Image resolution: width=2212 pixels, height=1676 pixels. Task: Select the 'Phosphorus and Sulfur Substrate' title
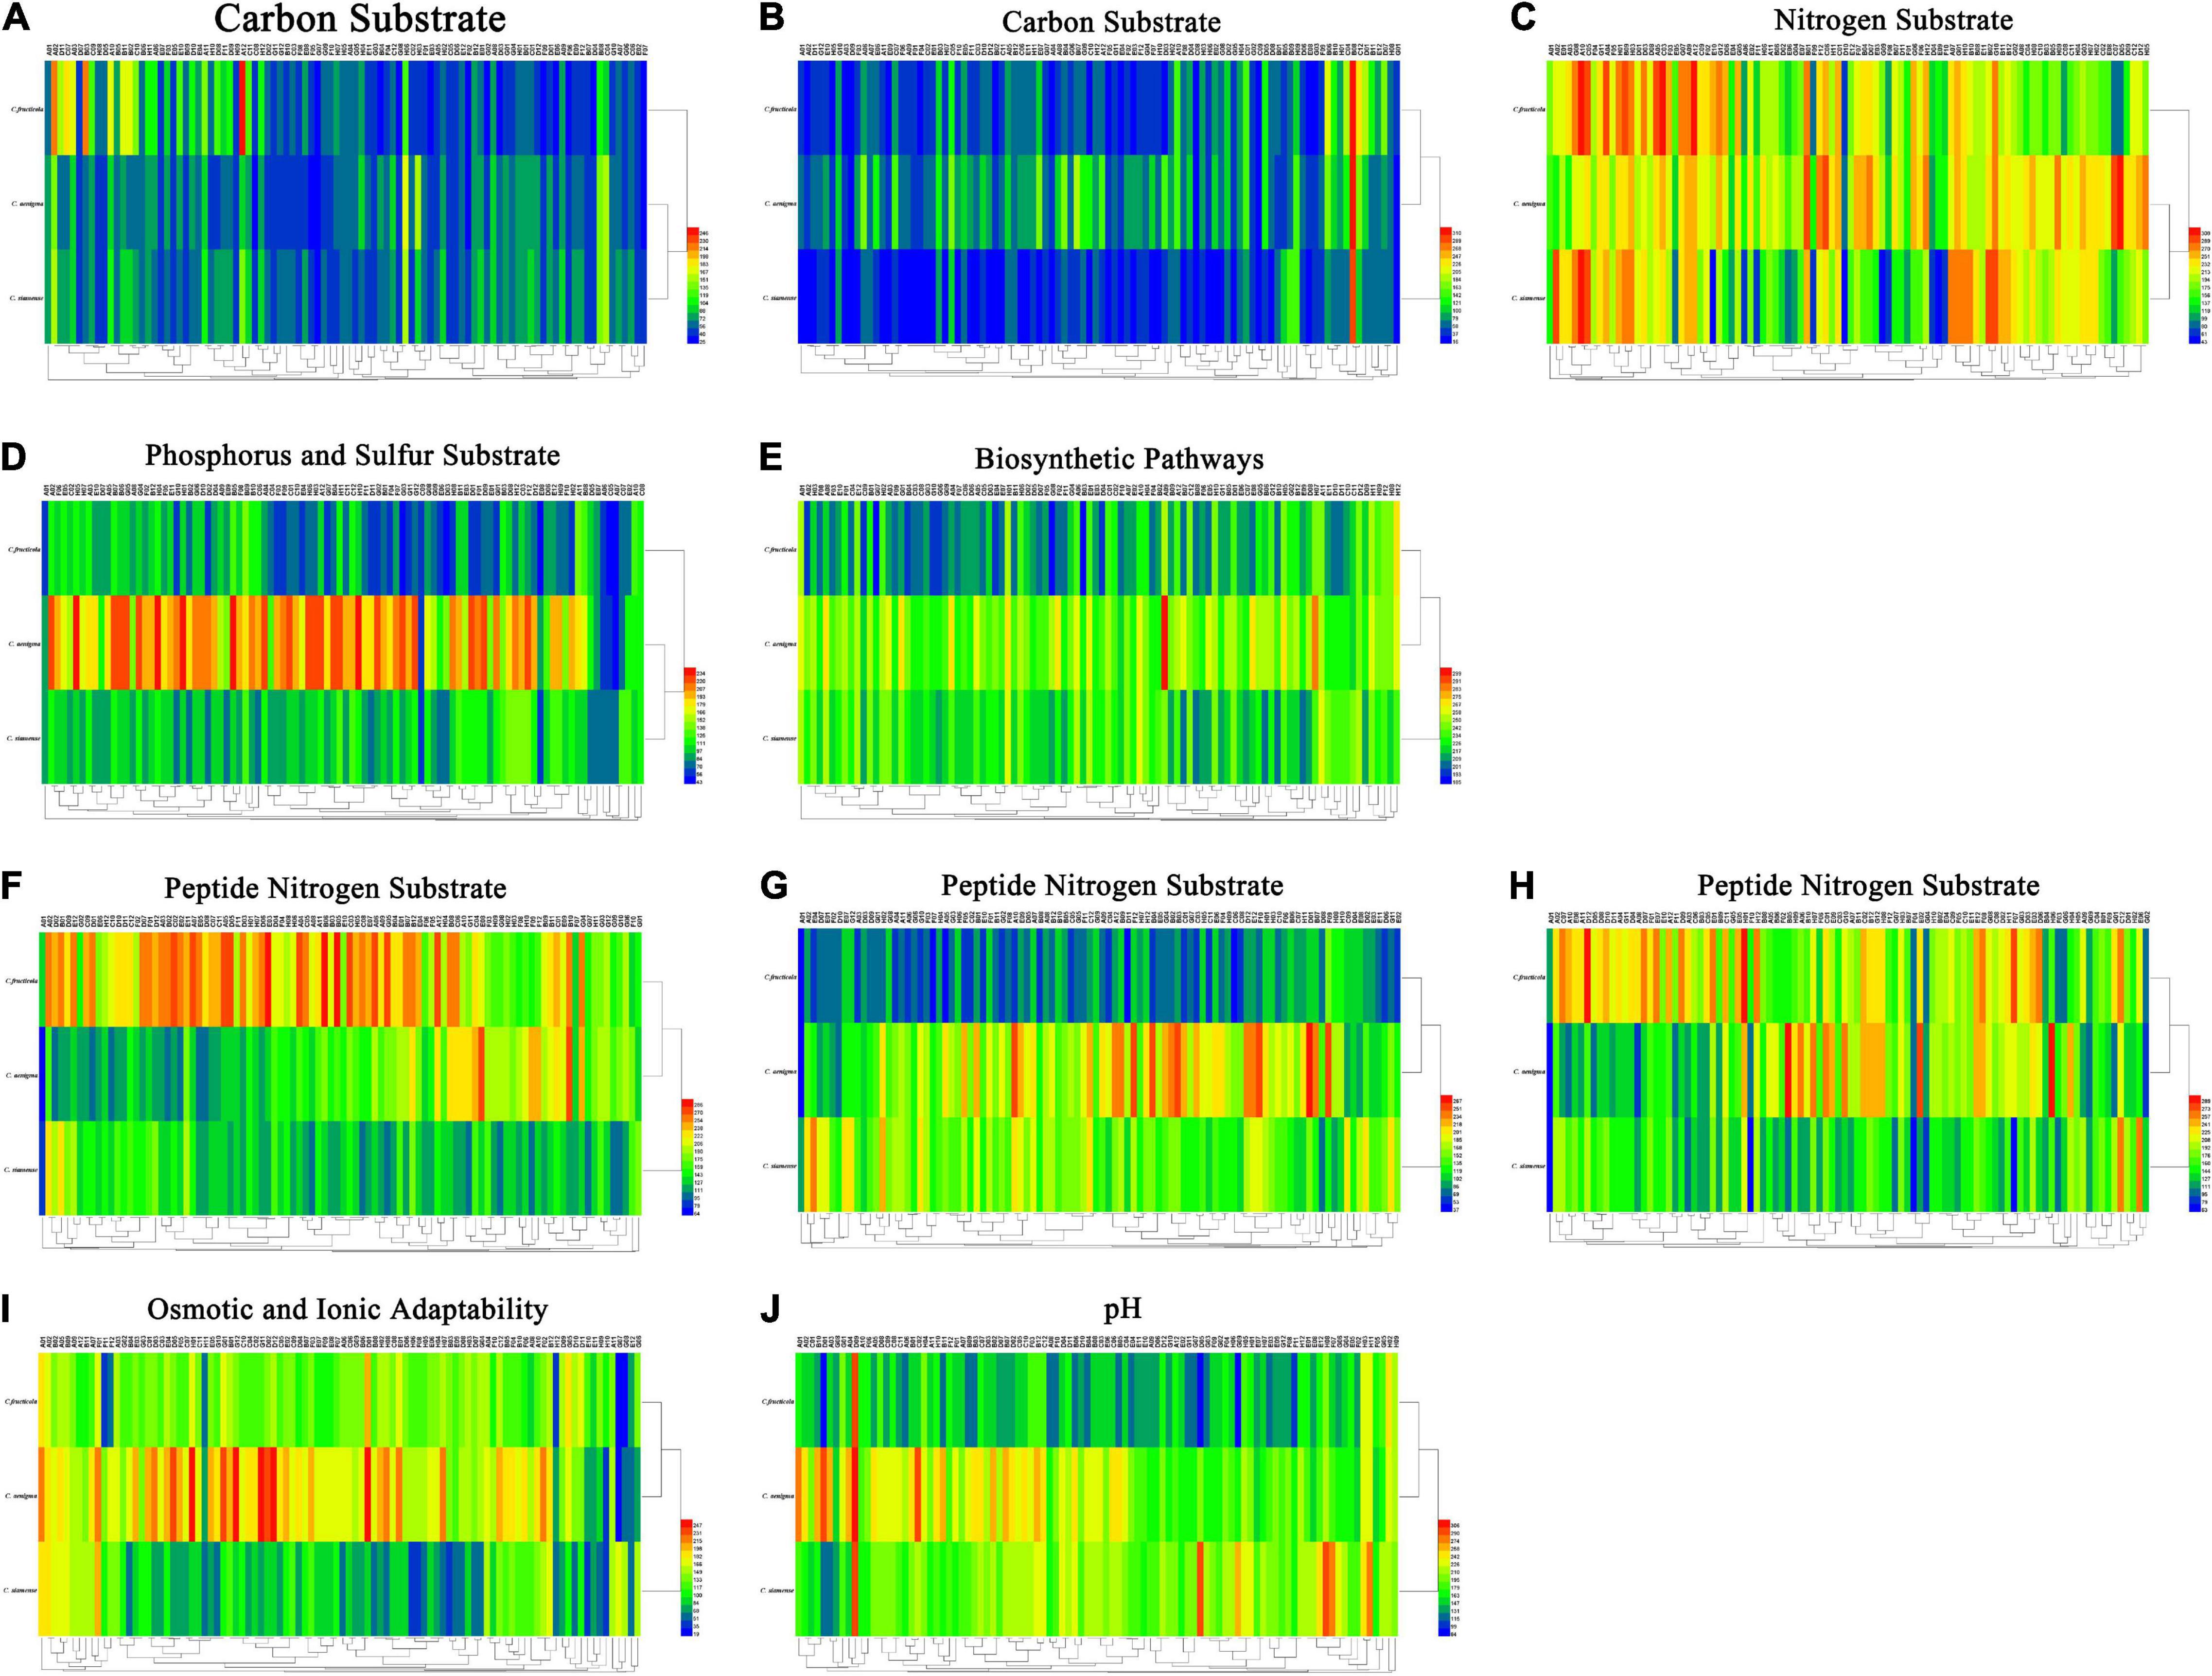coord(352,456)
